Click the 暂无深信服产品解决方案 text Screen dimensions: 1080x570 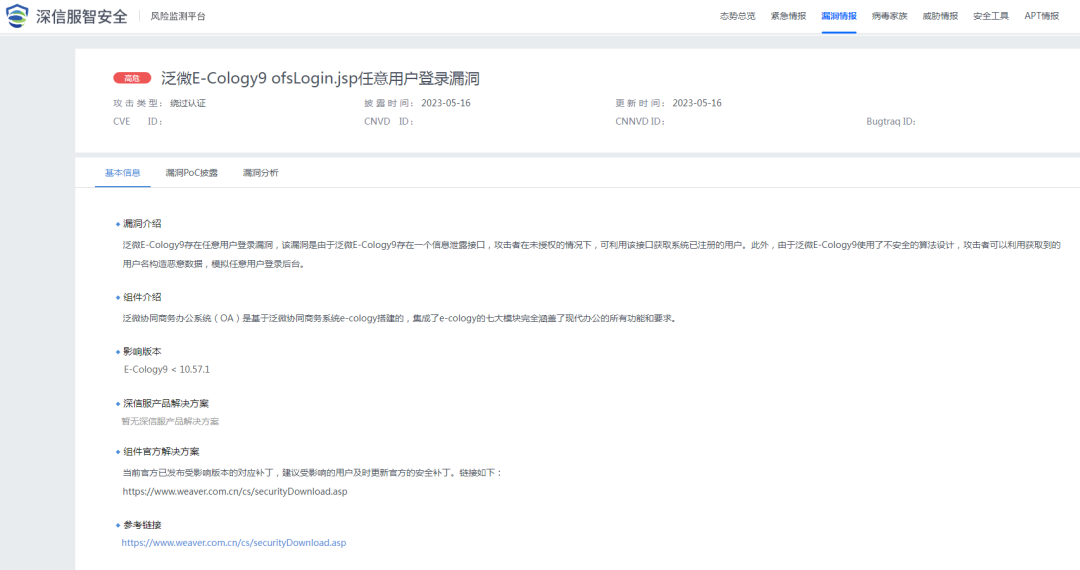click(170, 421)
